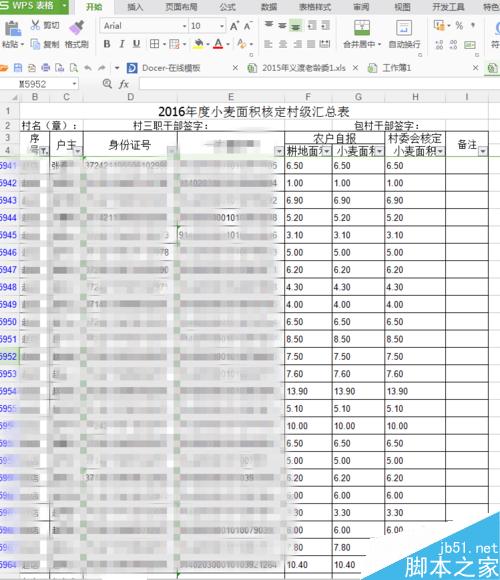Open the WPS 表格 application menu button
Image resolution: width=500 pixels, height=580 pixels.
(x=34, y=6)
